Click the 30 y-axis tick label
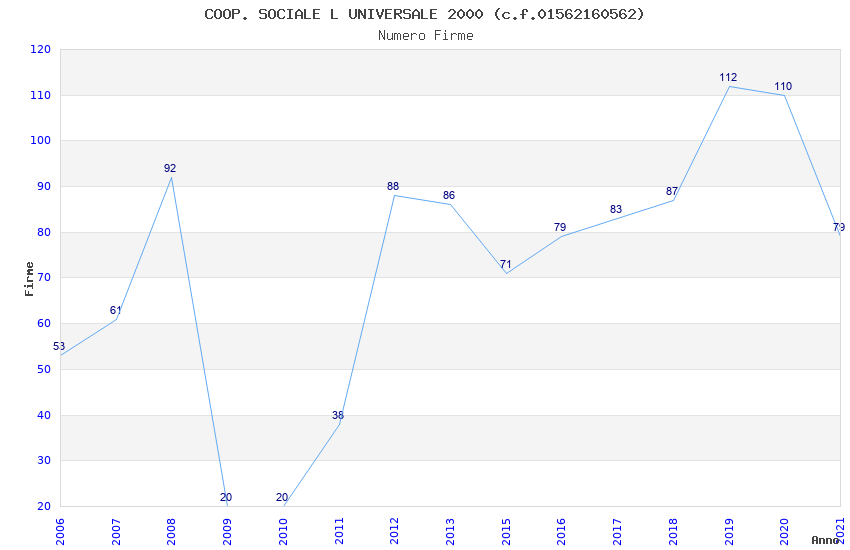This screenshot has width=850, height=550. pos(43,461)
